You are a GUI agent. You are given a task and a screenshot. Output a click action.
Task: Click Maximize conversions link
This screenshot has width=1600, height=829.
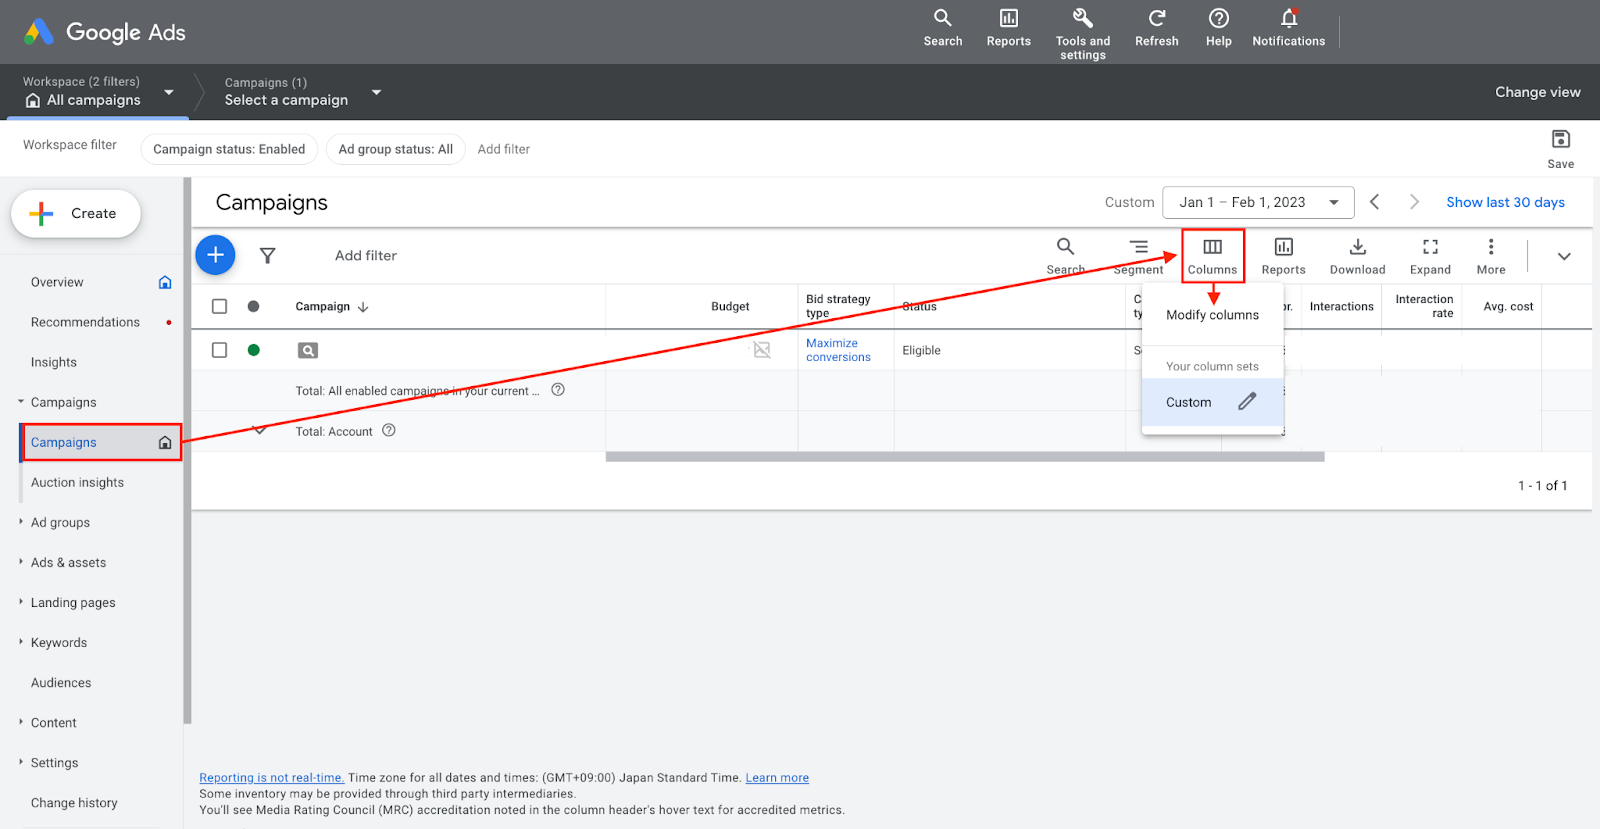click(838, 350)
